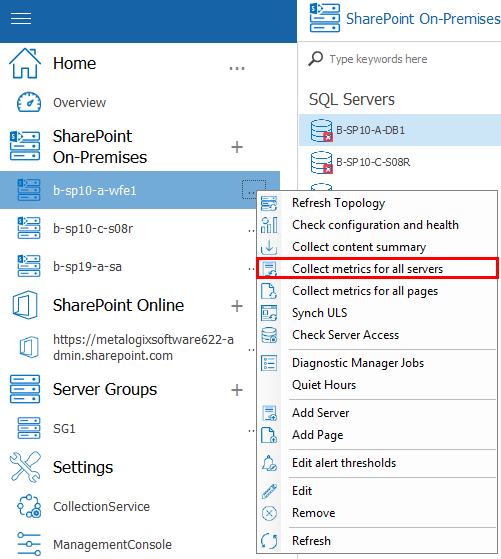Open Diagnostic Manager Jobs
Viewport: 501px width, 559px height.
pos(377,363)
